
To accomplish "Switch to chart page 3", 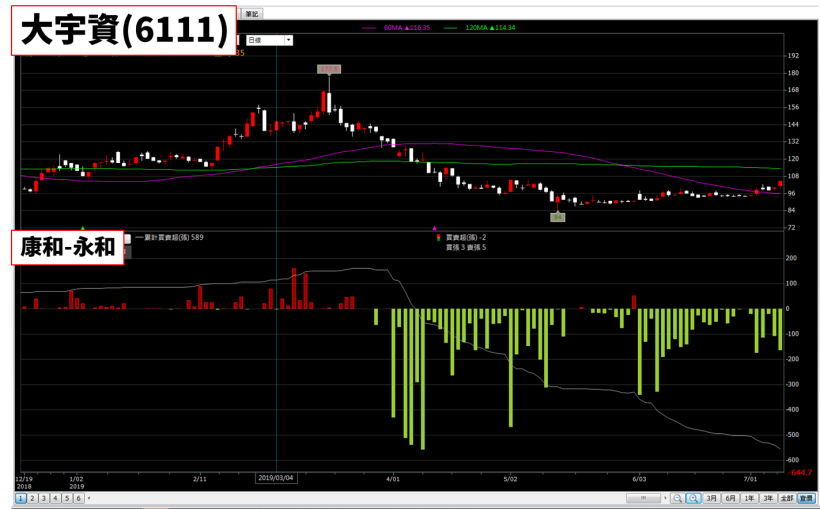I will [x=44, y=498].
